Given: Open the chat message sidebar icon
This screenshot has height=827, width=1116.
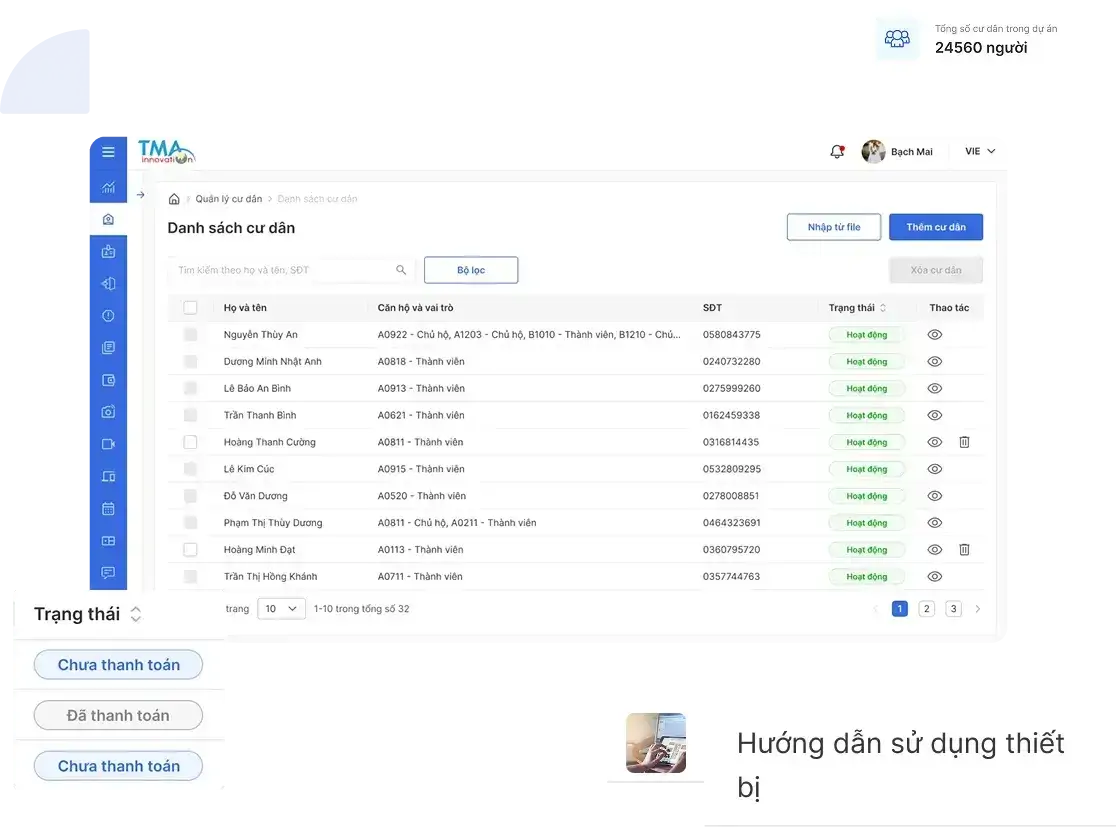Looking at the screenshot, I should coord(108,572).
